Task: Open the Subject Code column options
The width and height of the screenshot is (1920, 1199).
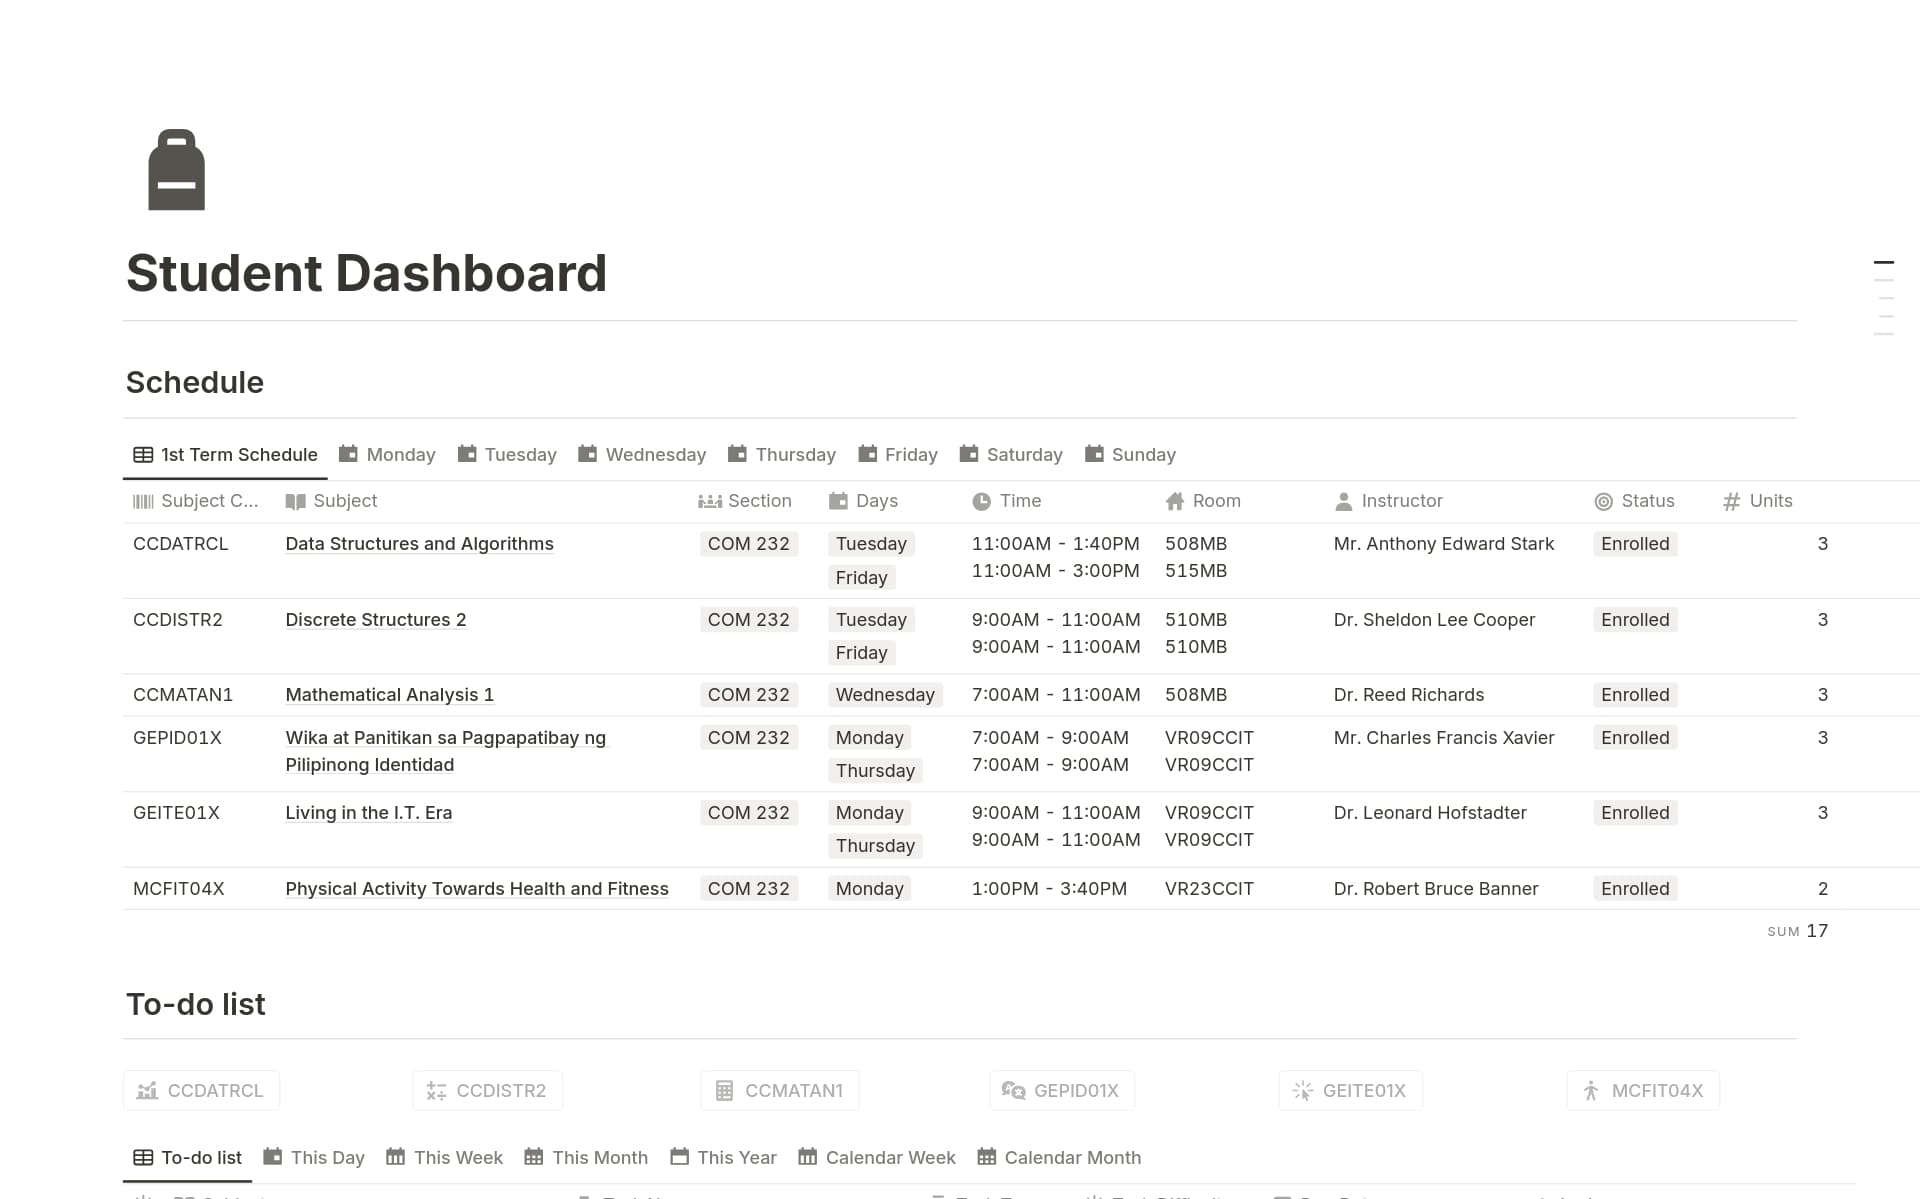Action: pos(200,500)
